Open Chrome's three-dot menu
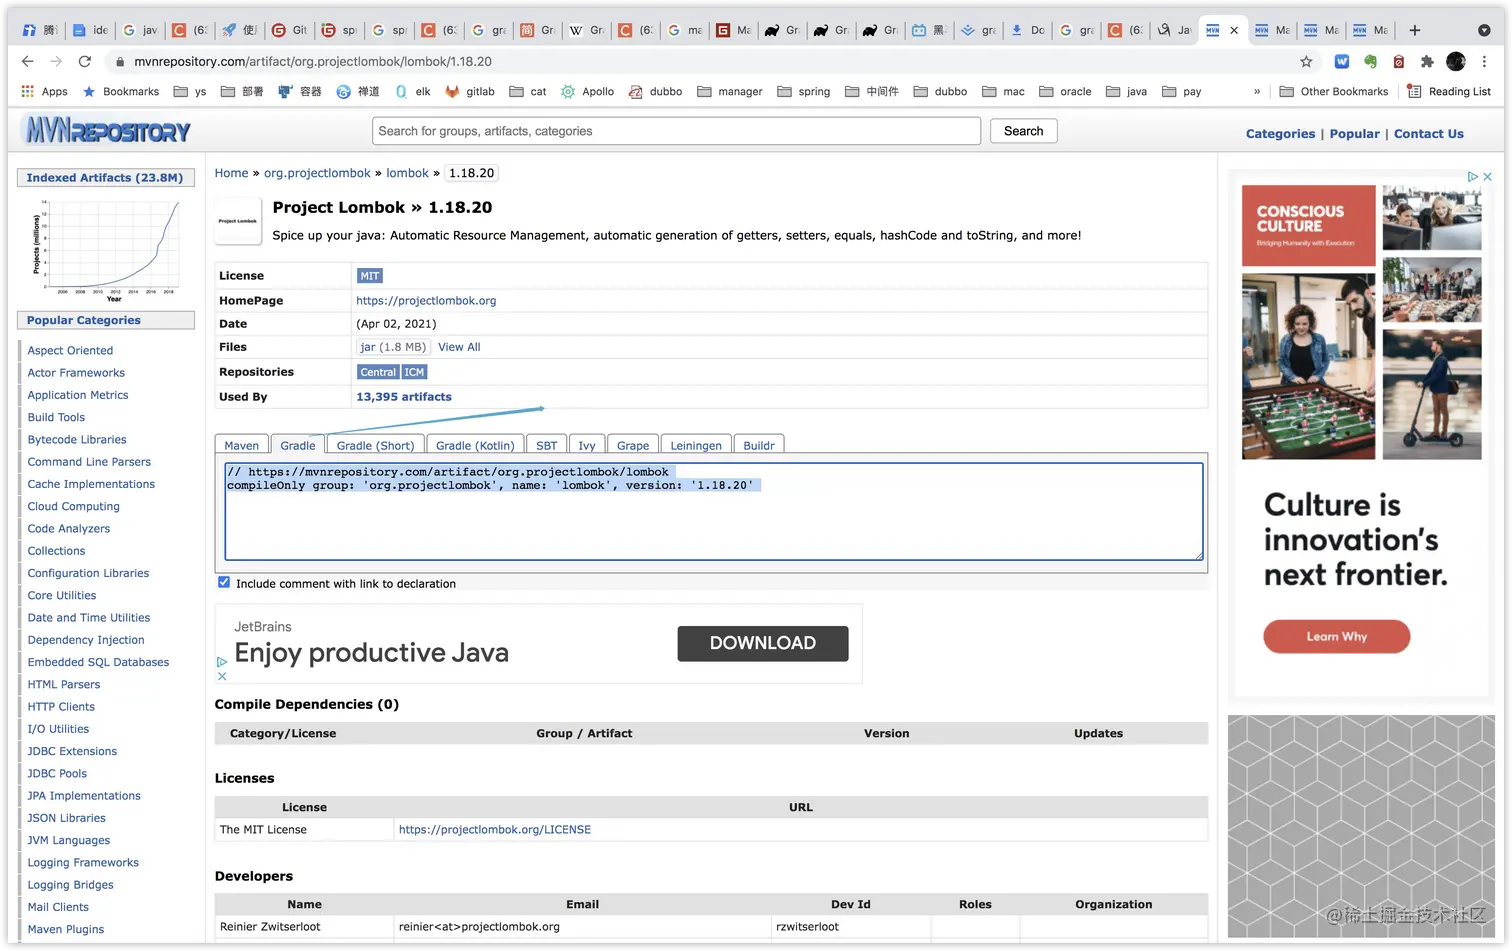The width and height of the screenshot is (1512, 951). 1484,61
